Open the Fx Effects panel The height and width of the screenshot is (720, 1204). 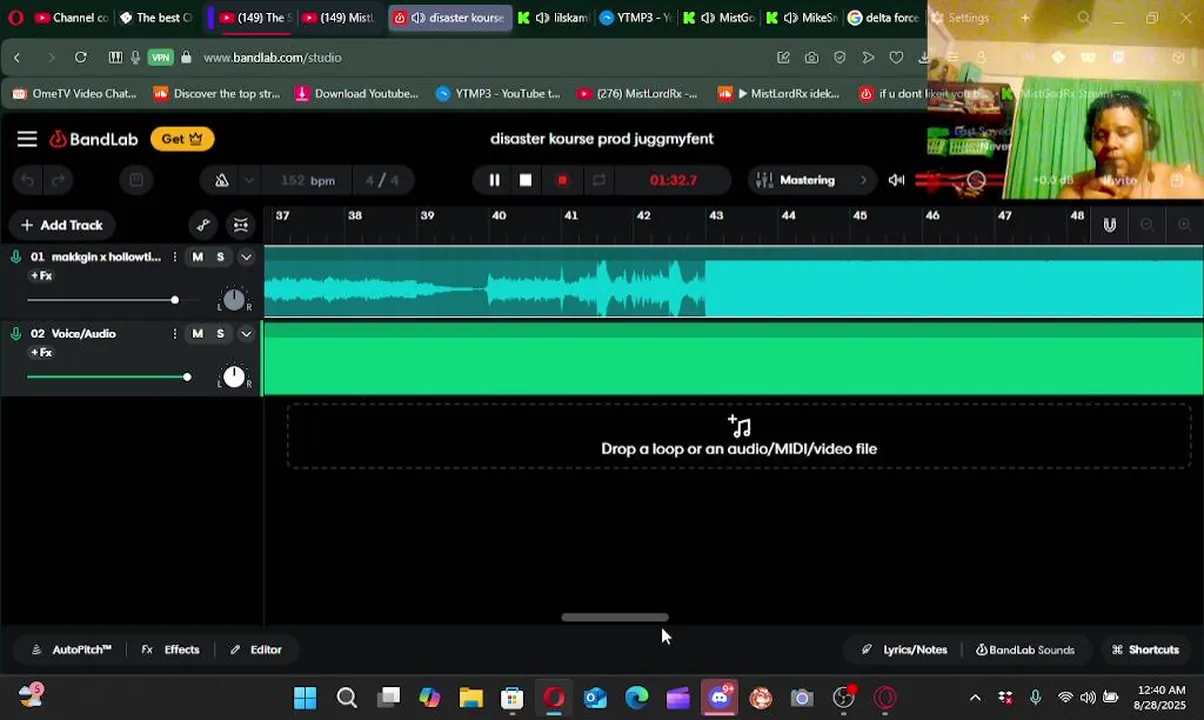point(170,650)
